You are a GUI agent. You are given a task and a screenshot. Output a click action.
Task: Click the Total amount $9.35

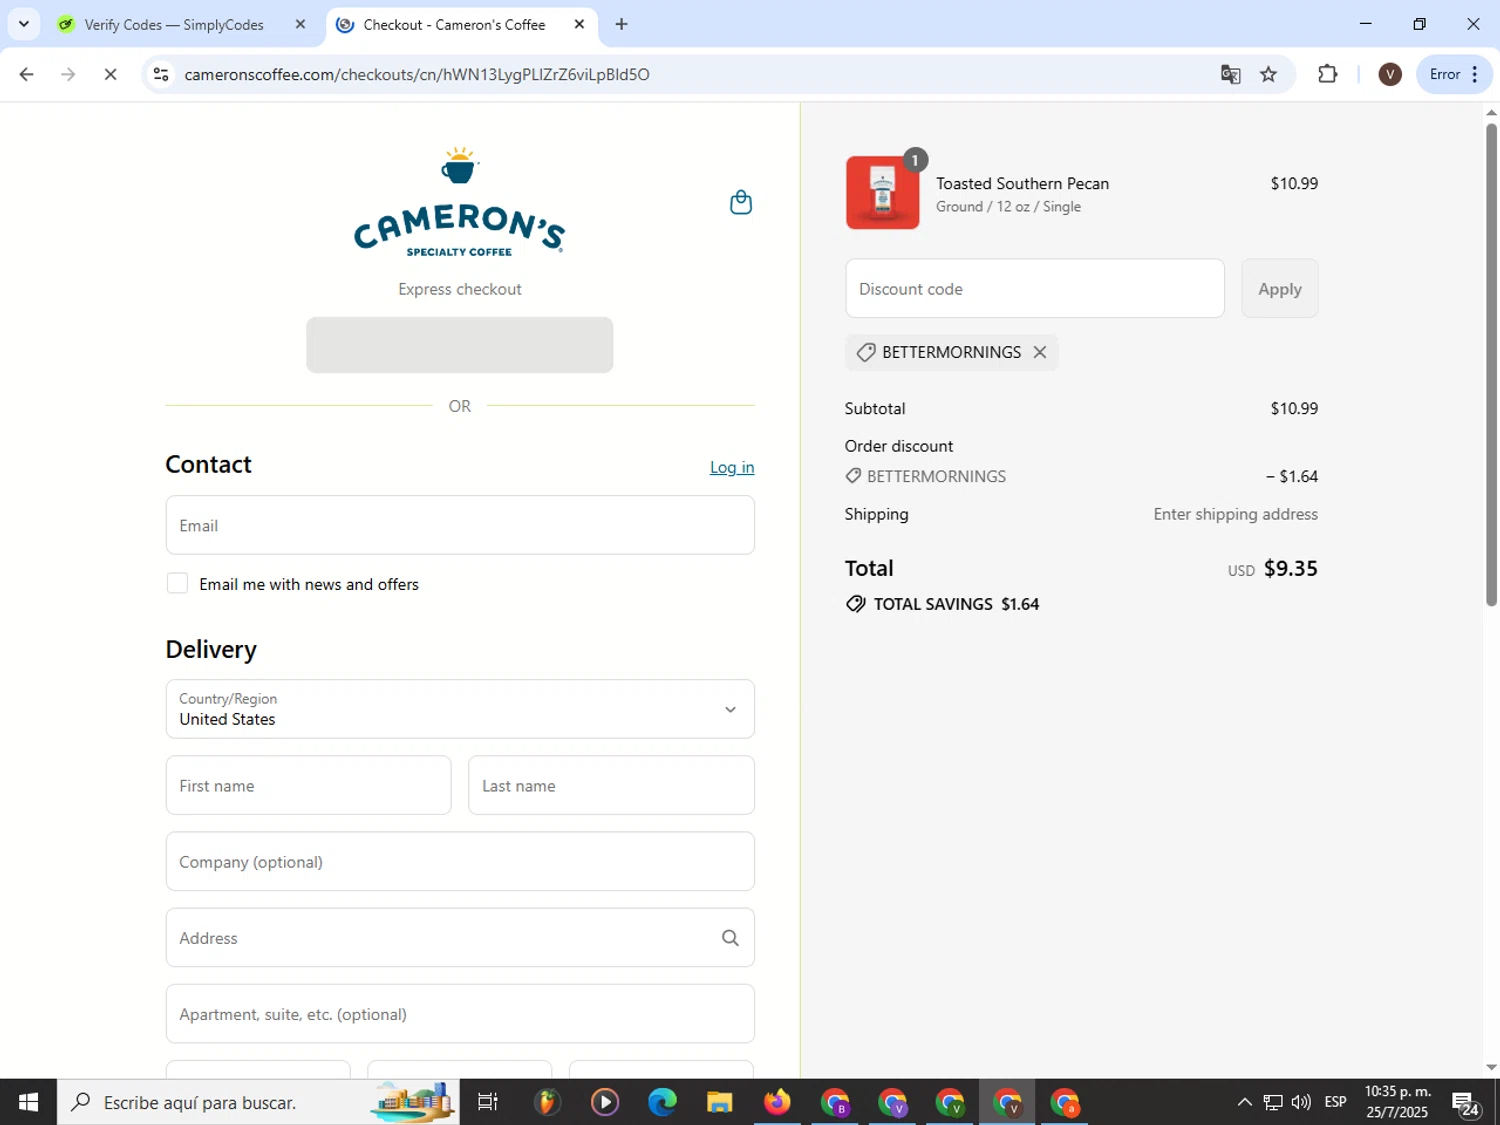[1291, 568]
